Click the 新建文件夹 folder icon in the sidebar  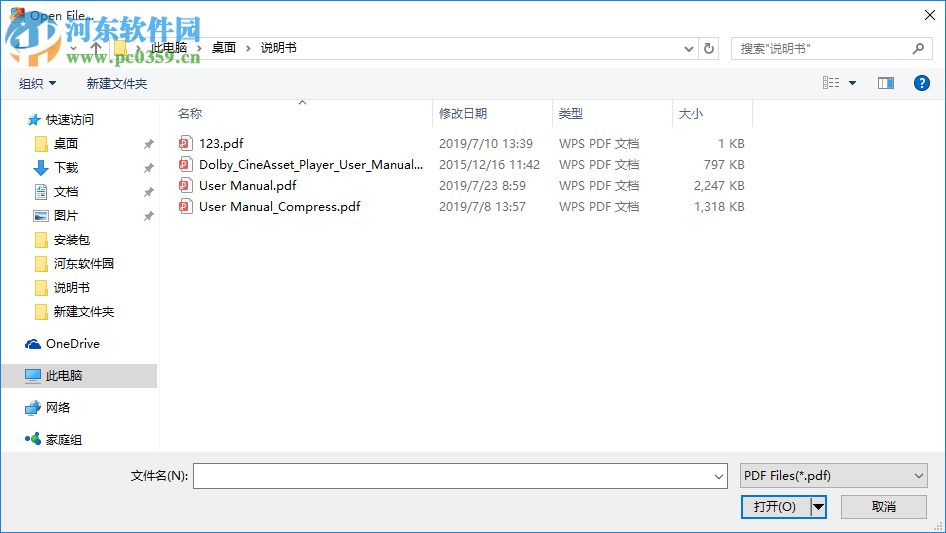tap(41, 312)
